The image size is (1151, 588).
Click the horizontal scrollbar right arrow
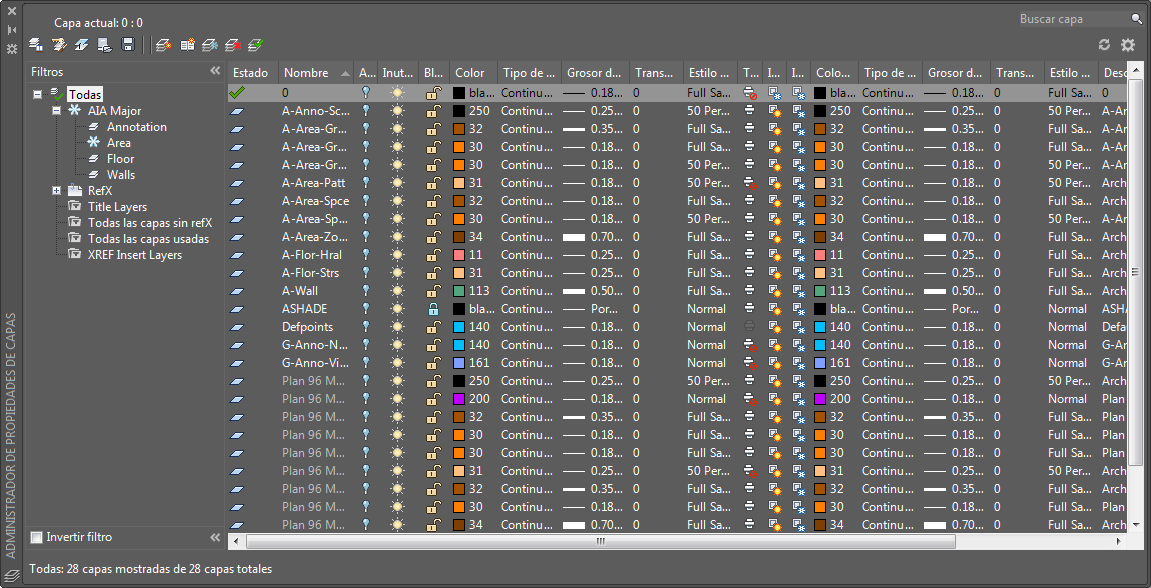click(1118, 542)
